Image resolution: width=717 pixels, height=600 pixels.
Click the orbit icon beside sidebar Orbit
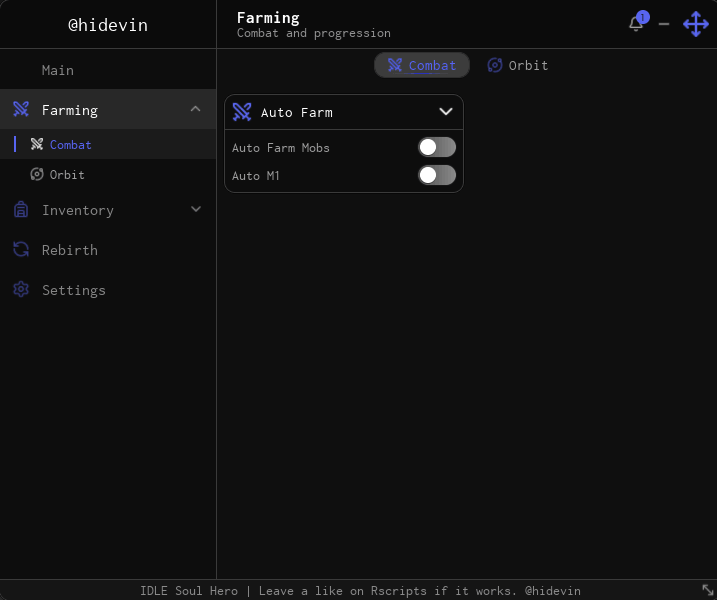pyautogui.click(x=37, y=174)
